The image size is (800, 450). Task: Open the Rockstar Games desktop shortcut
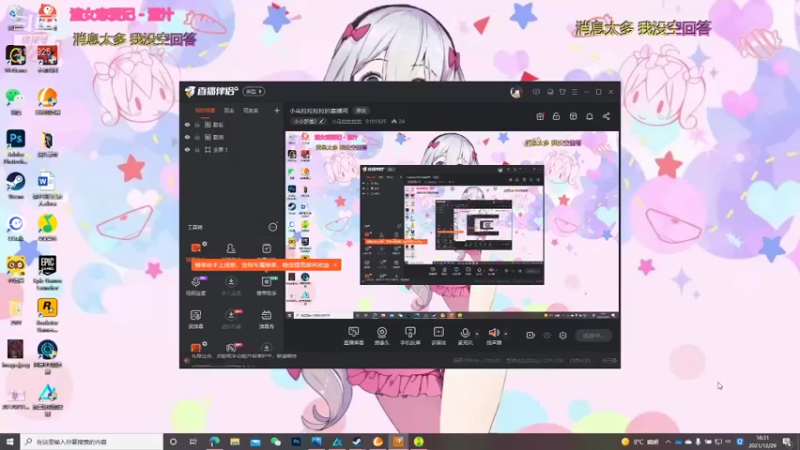pyautogui.click(x=47, y=315)
